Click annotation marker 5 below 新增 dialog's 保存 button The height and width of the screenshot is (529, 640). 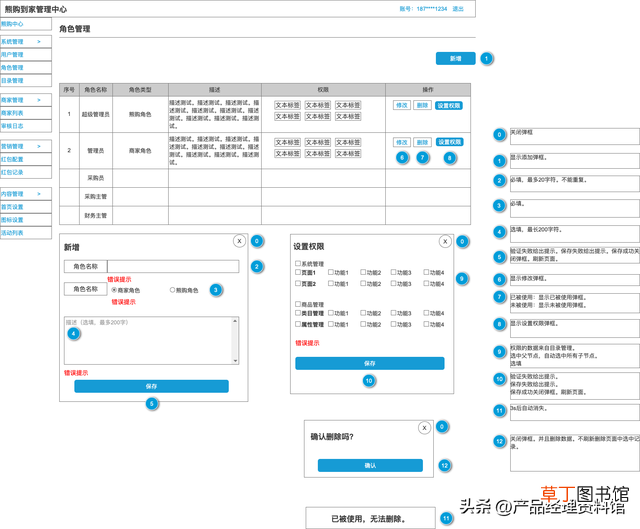(152, 404)
